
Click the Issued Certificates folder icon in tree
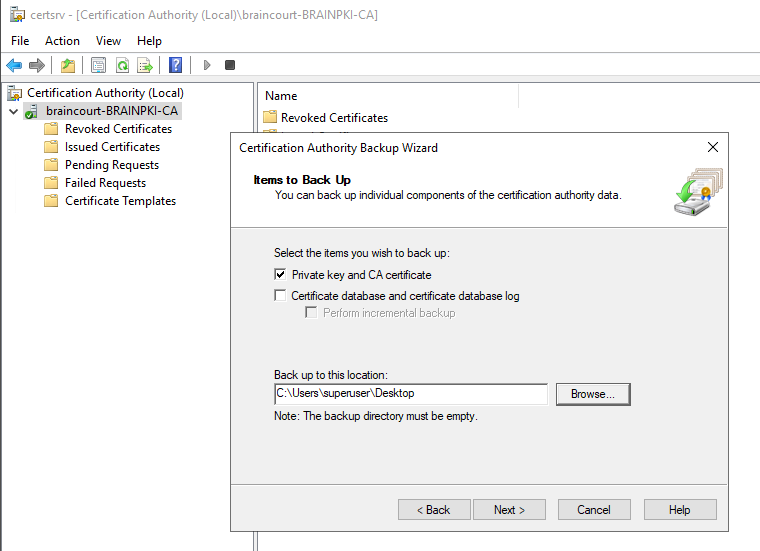point(51,147)
